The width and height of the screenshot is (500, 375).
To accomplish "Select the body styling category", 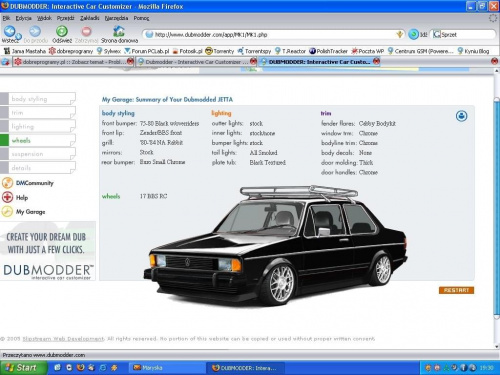I will [38, 99].
